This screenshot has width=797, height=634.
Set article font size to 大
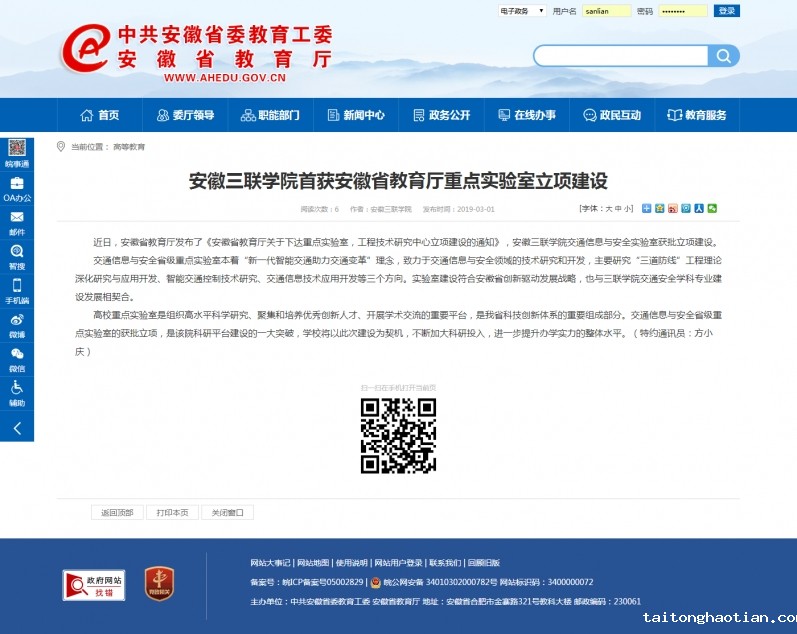click(x=606, y=209)
